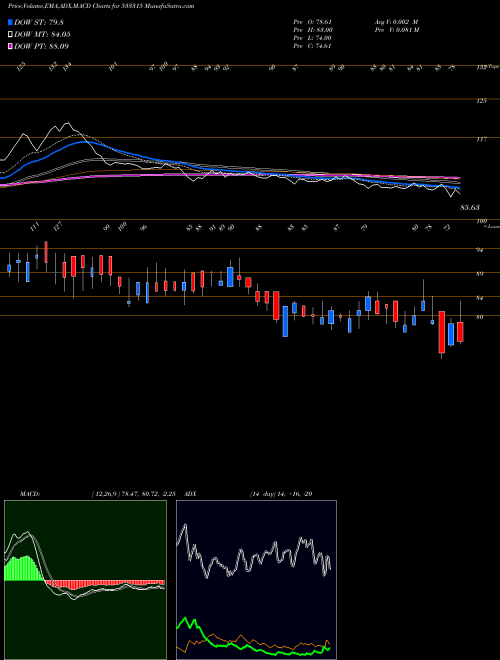Click the 84 candlestick axis label
500x660 pixels.
tap(480, 298)
